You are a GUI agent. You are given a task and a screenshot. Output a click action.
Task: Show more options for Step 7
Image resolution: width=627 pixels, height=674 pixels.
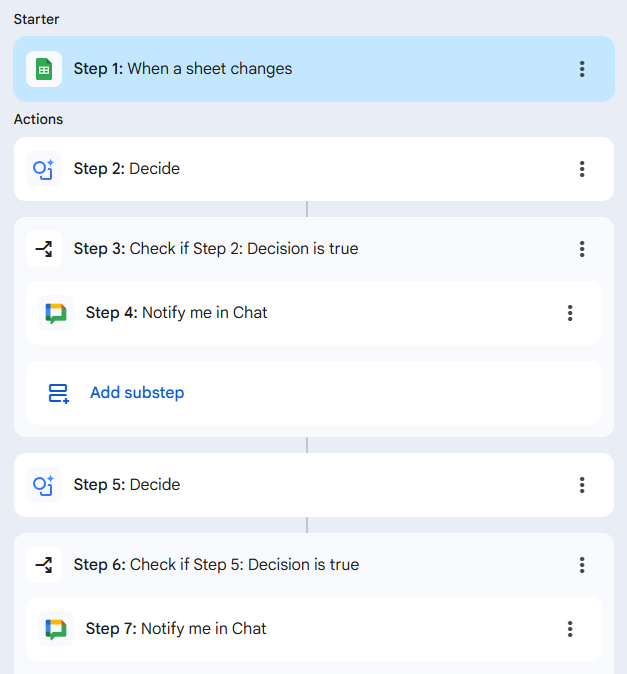(x=570, y=629)
